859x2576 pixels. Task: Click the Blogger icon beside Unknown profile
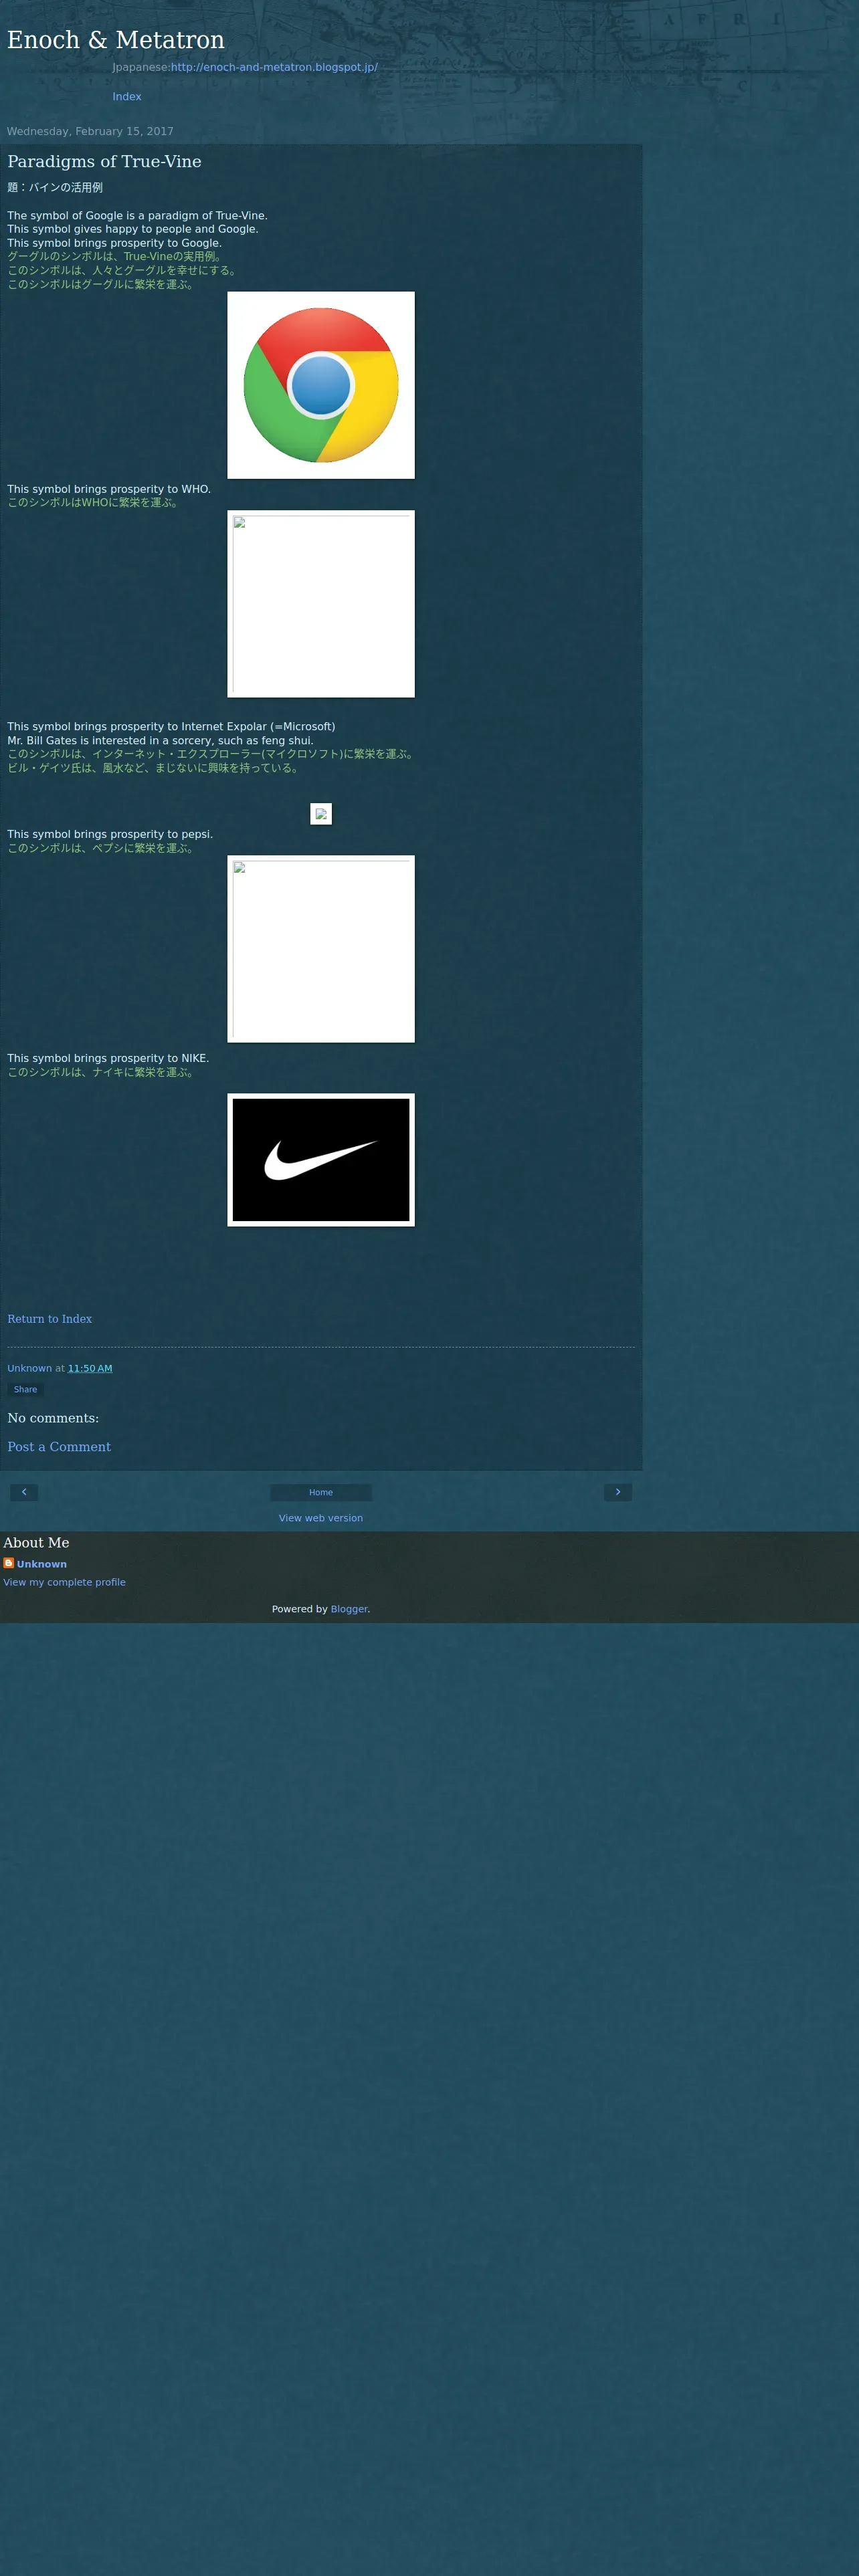click(x=9, y=1563)
